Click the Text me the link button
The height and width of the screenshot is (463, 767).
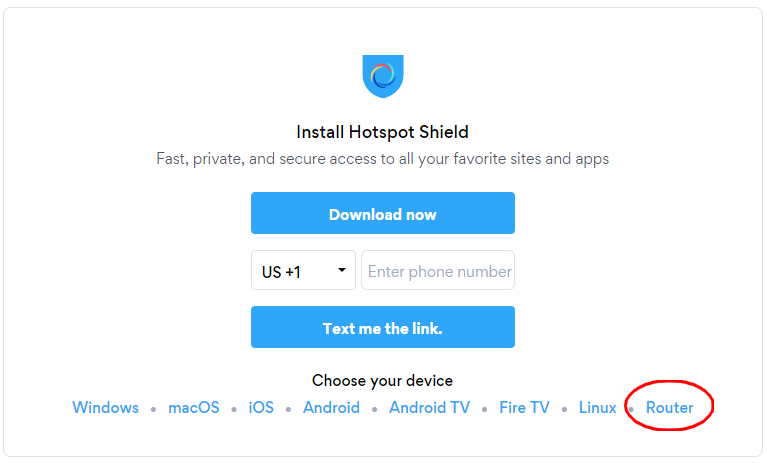point(383,327)
